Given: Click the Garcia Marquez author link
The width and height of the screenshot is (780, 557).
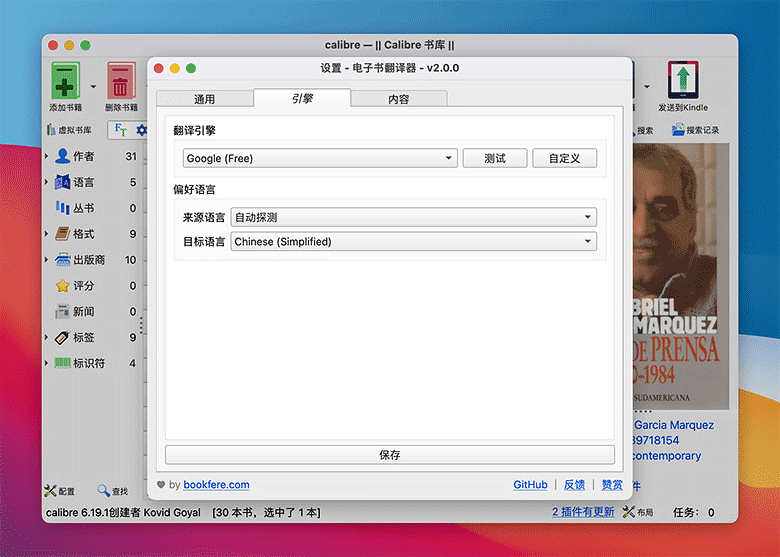Looking at the screenshot, I should click(x=674, y=425).
